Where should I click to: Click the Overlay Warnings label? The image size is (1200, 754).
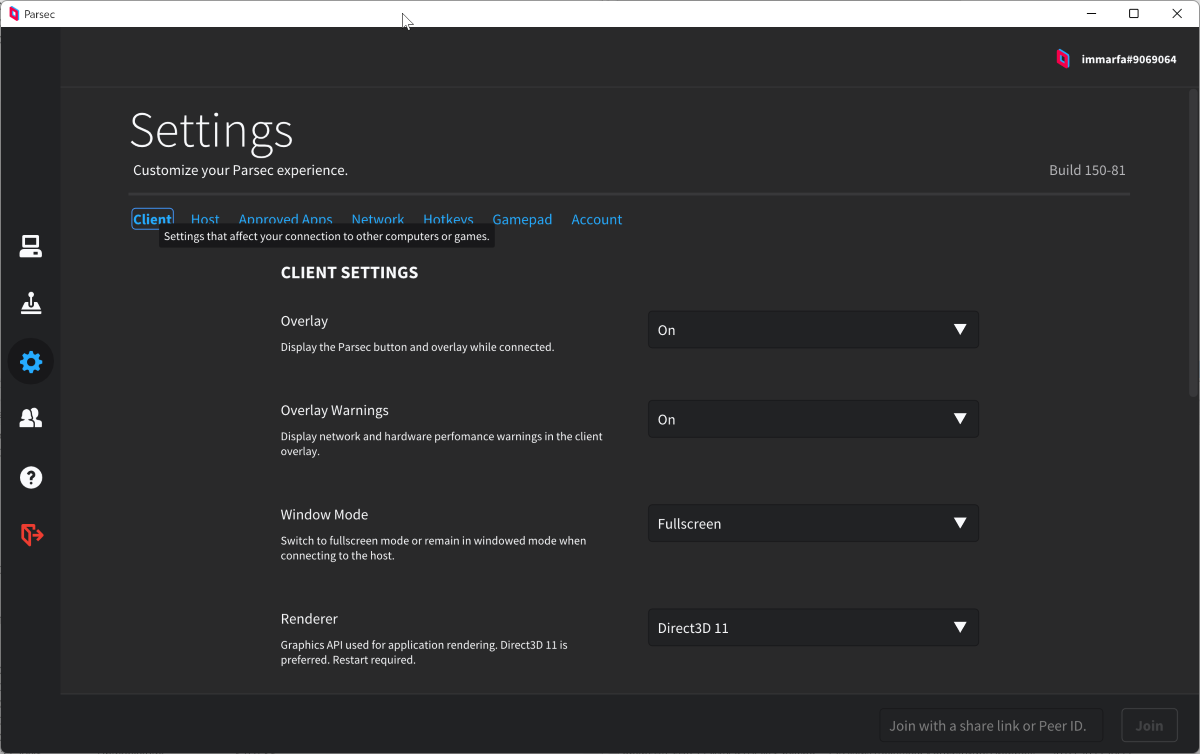[x=334, y=410]
